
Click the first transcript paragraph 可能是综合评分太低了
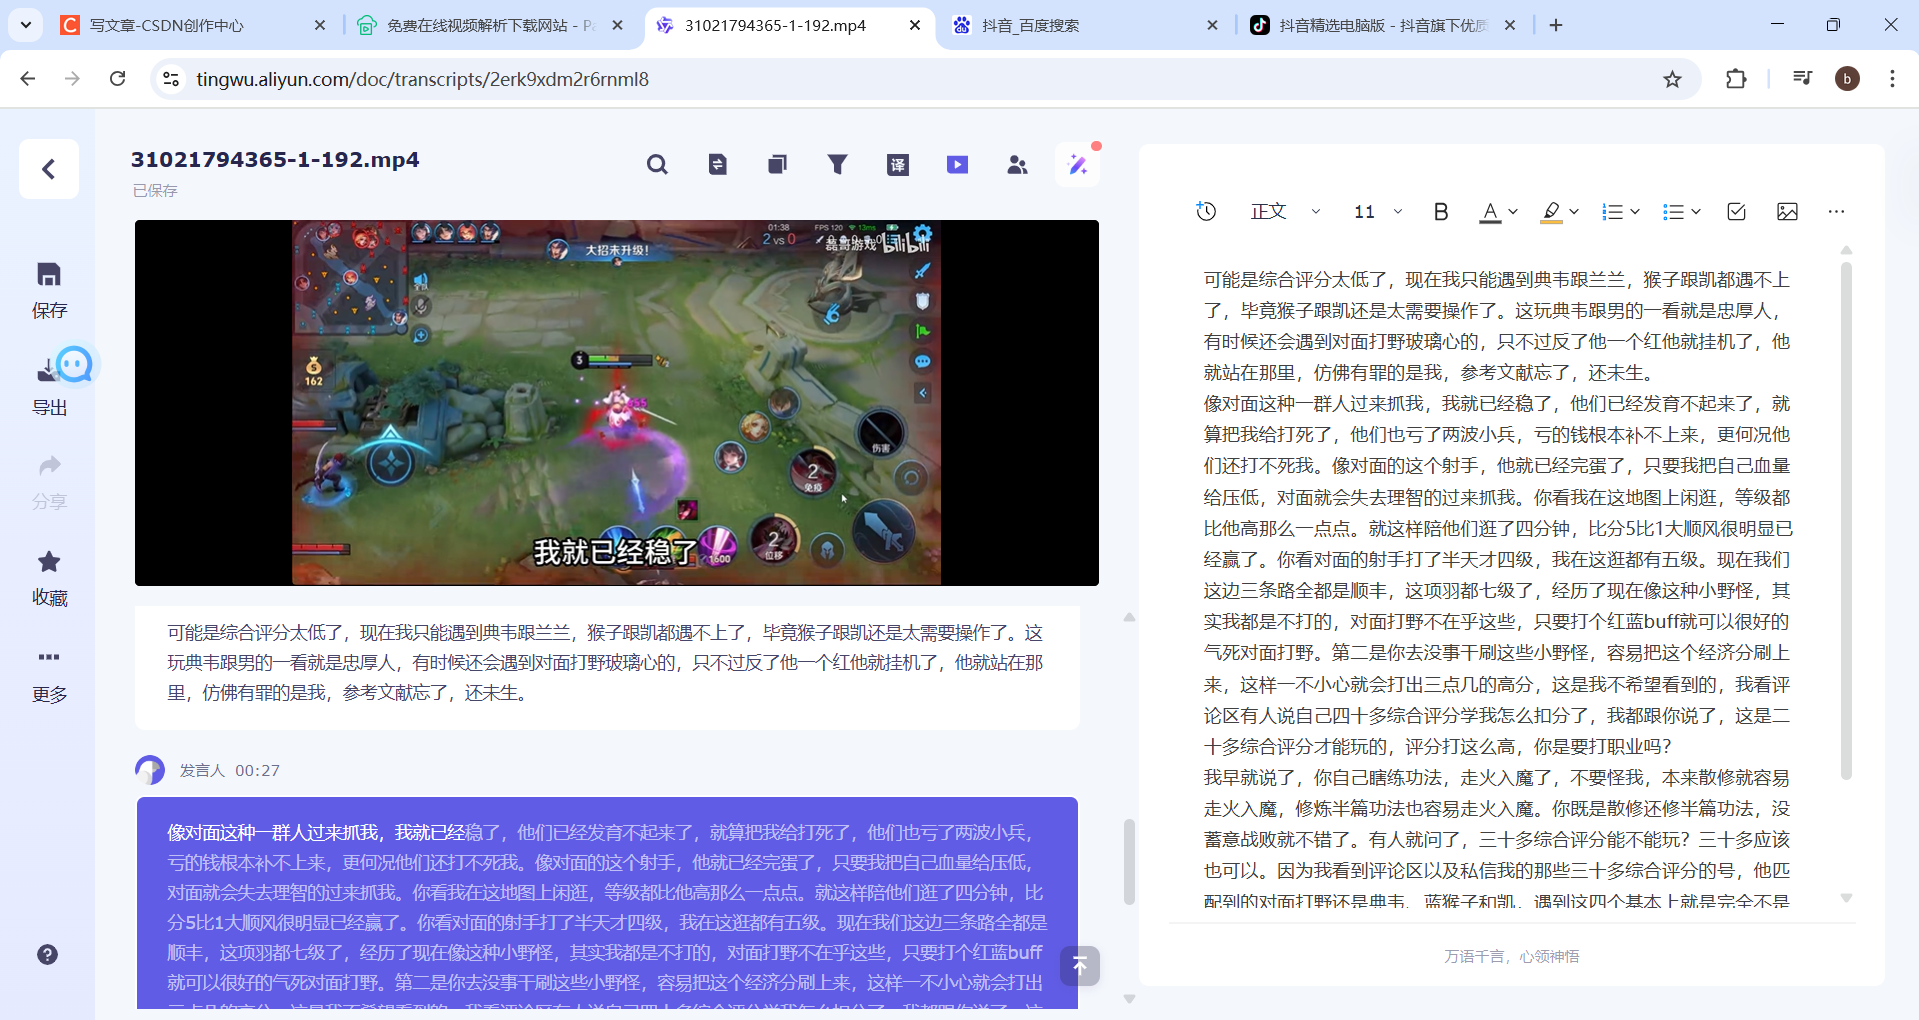click(x=607, y=663)
